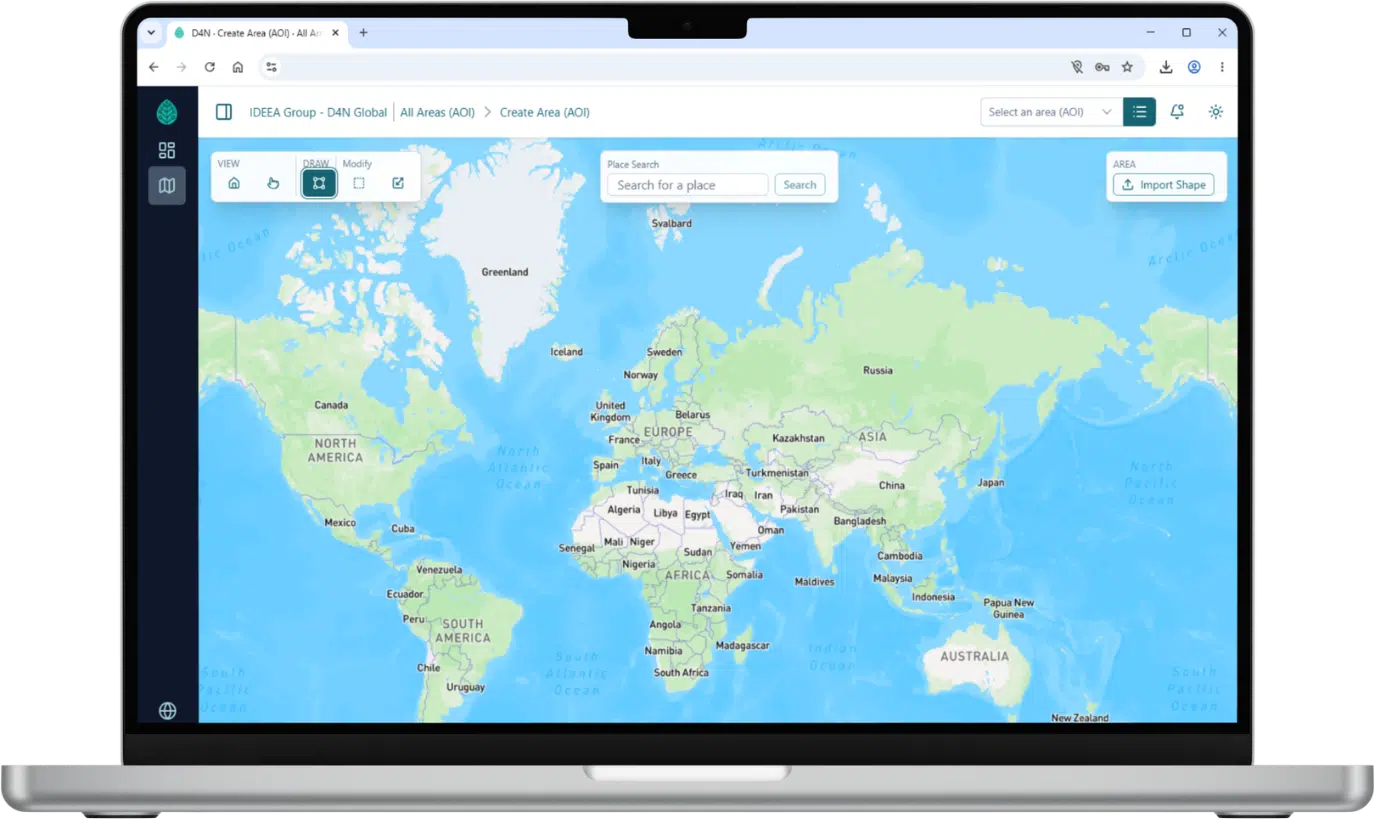Open the IDEEA Group - D4N Global breadcrumb

click(318, 112)
